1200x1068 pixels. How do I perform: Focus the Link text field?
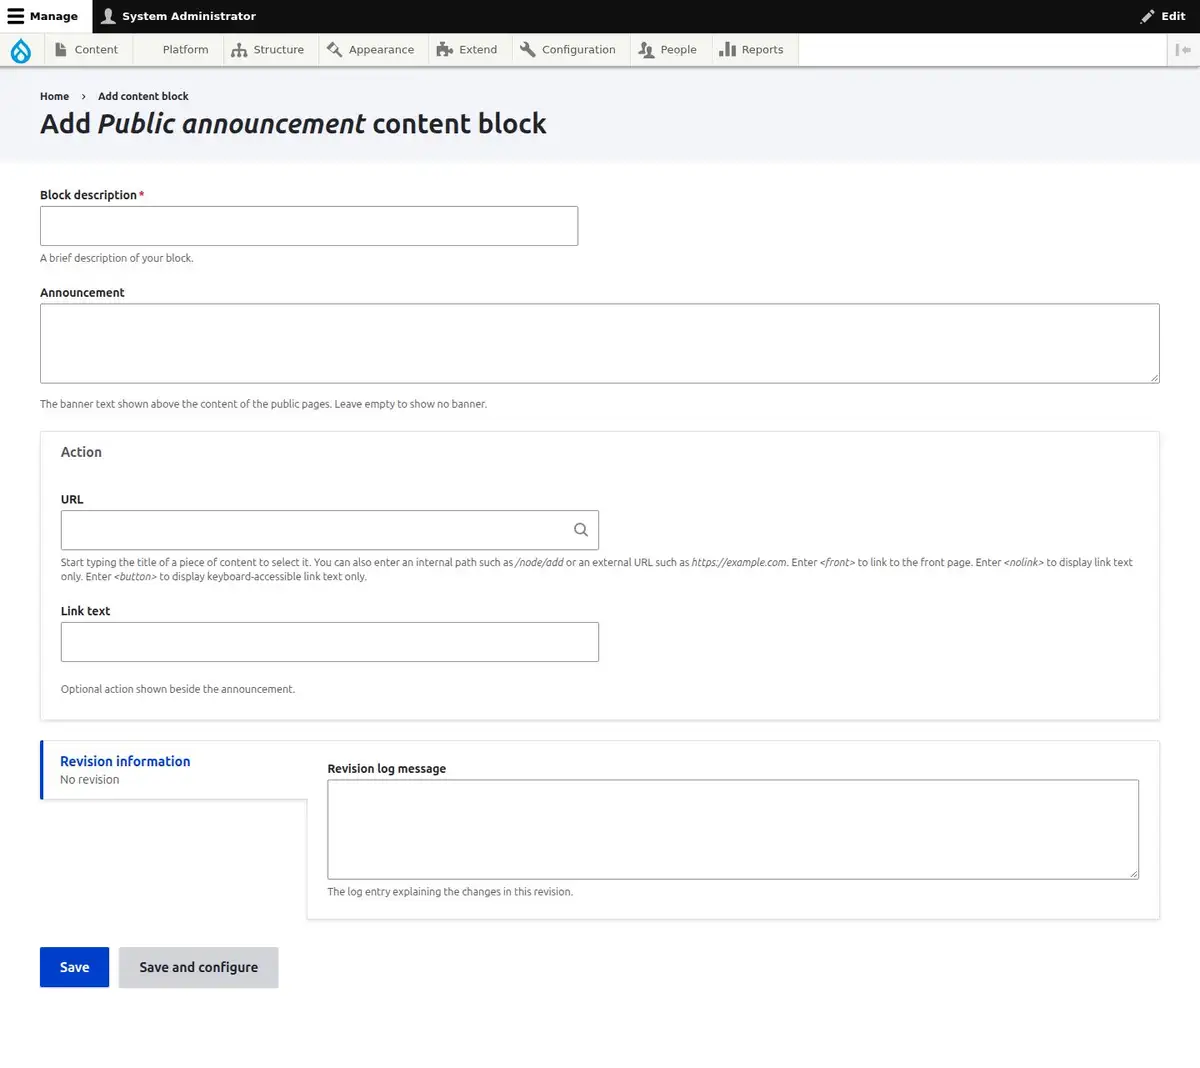(x=330, y=642)
